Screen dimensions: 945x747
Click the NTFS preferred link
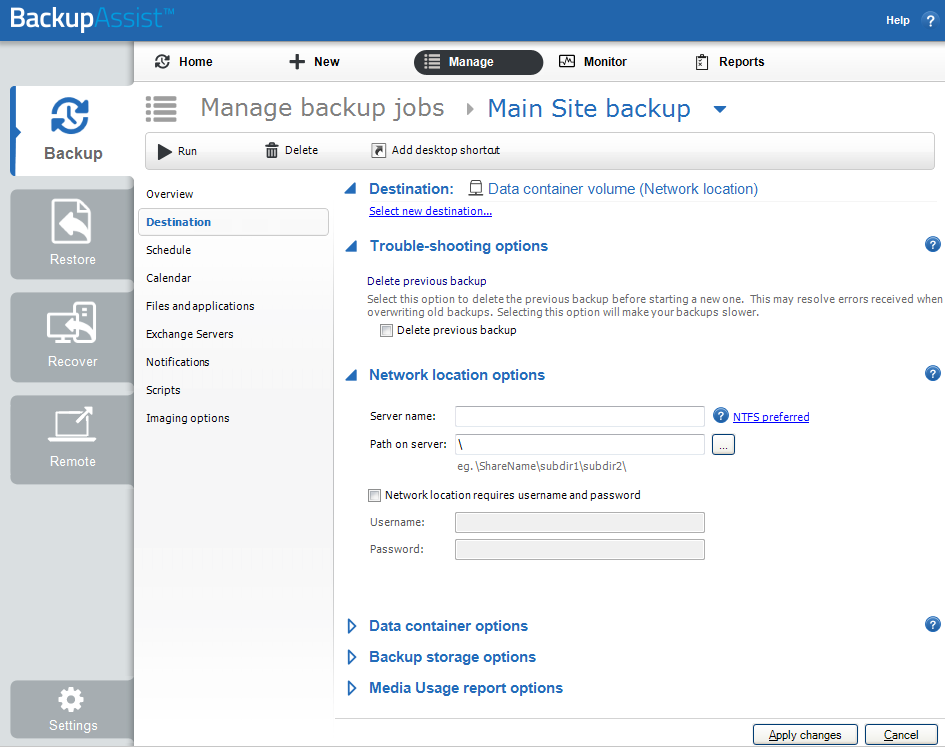point(771,417)
